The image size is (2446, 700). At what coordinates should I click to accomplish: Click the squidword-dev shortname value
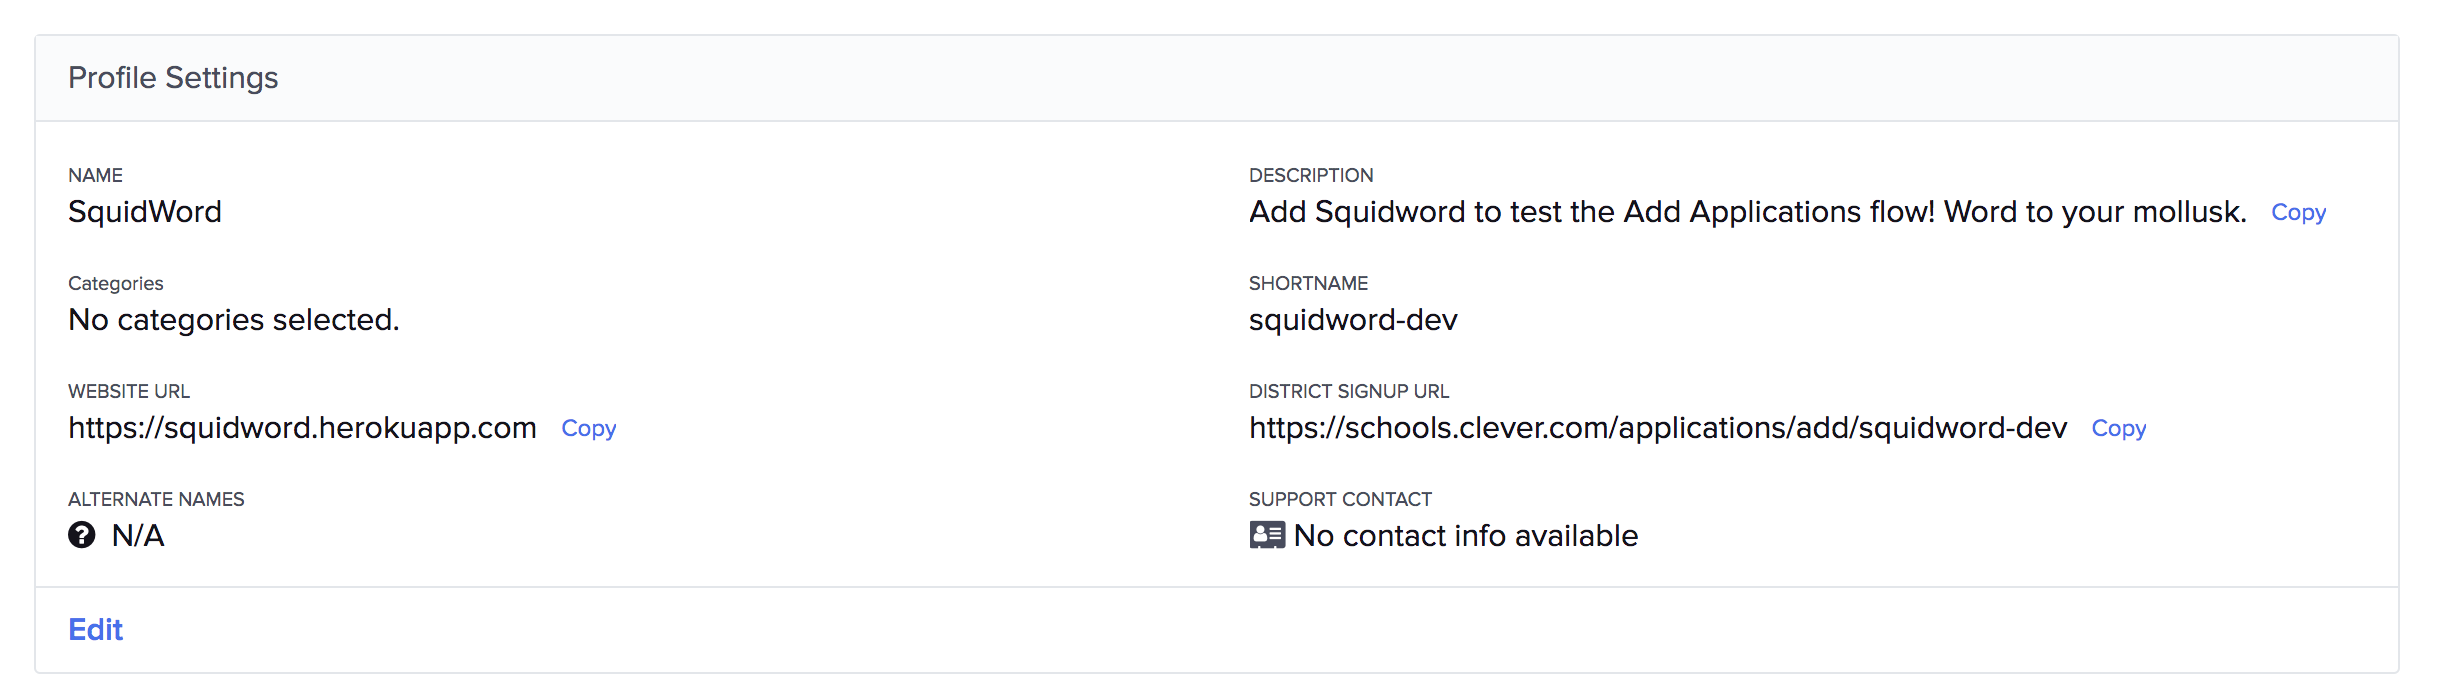pos(1353,320)
